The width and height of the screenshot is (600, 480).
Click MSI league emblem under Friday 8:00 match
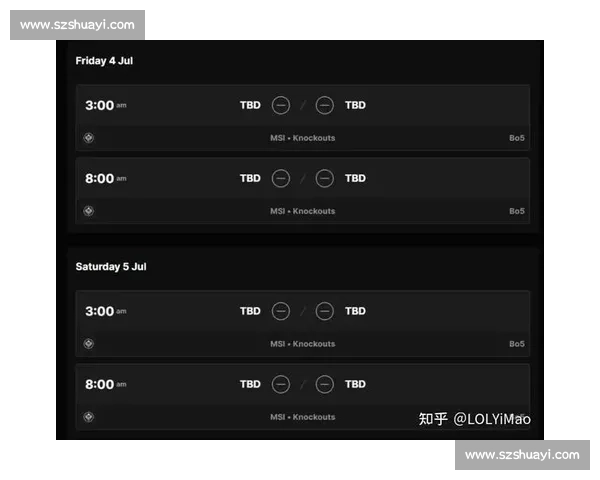(x=89, y=211)
